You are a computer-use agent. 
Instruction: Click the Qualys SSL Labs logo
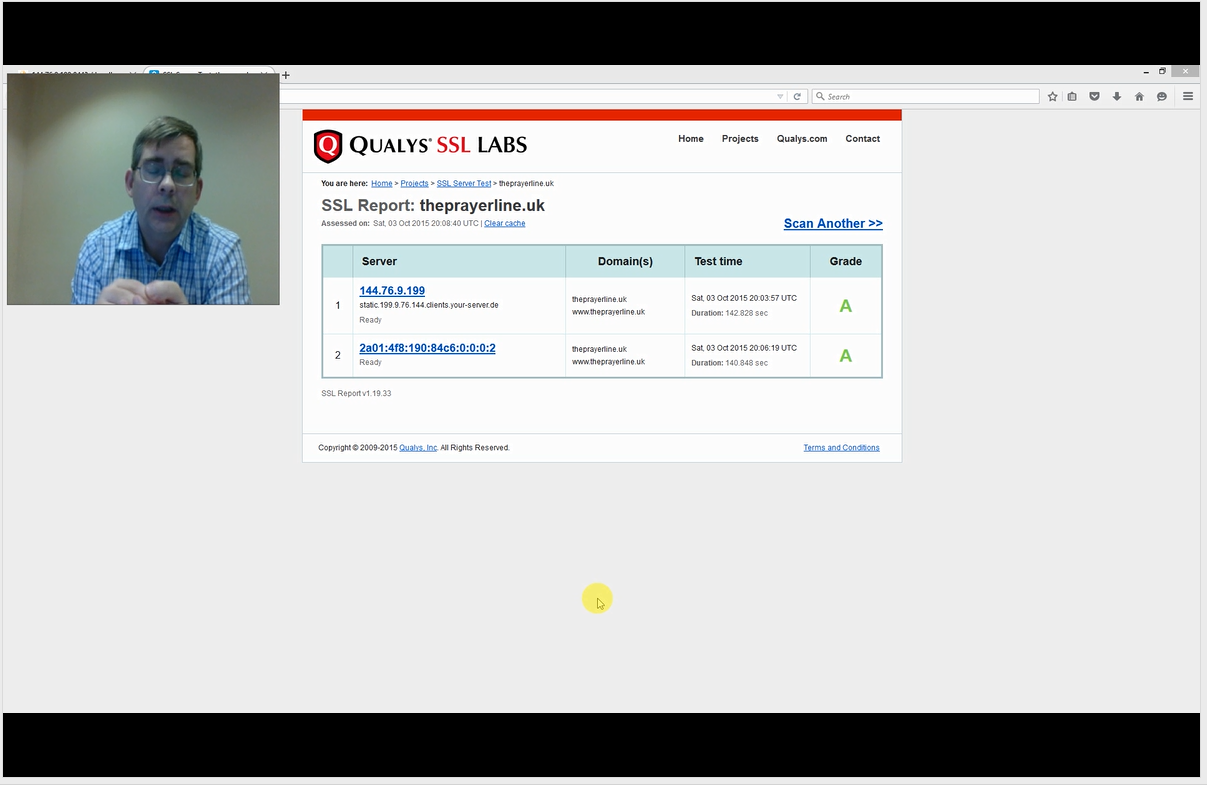(420, 146)
